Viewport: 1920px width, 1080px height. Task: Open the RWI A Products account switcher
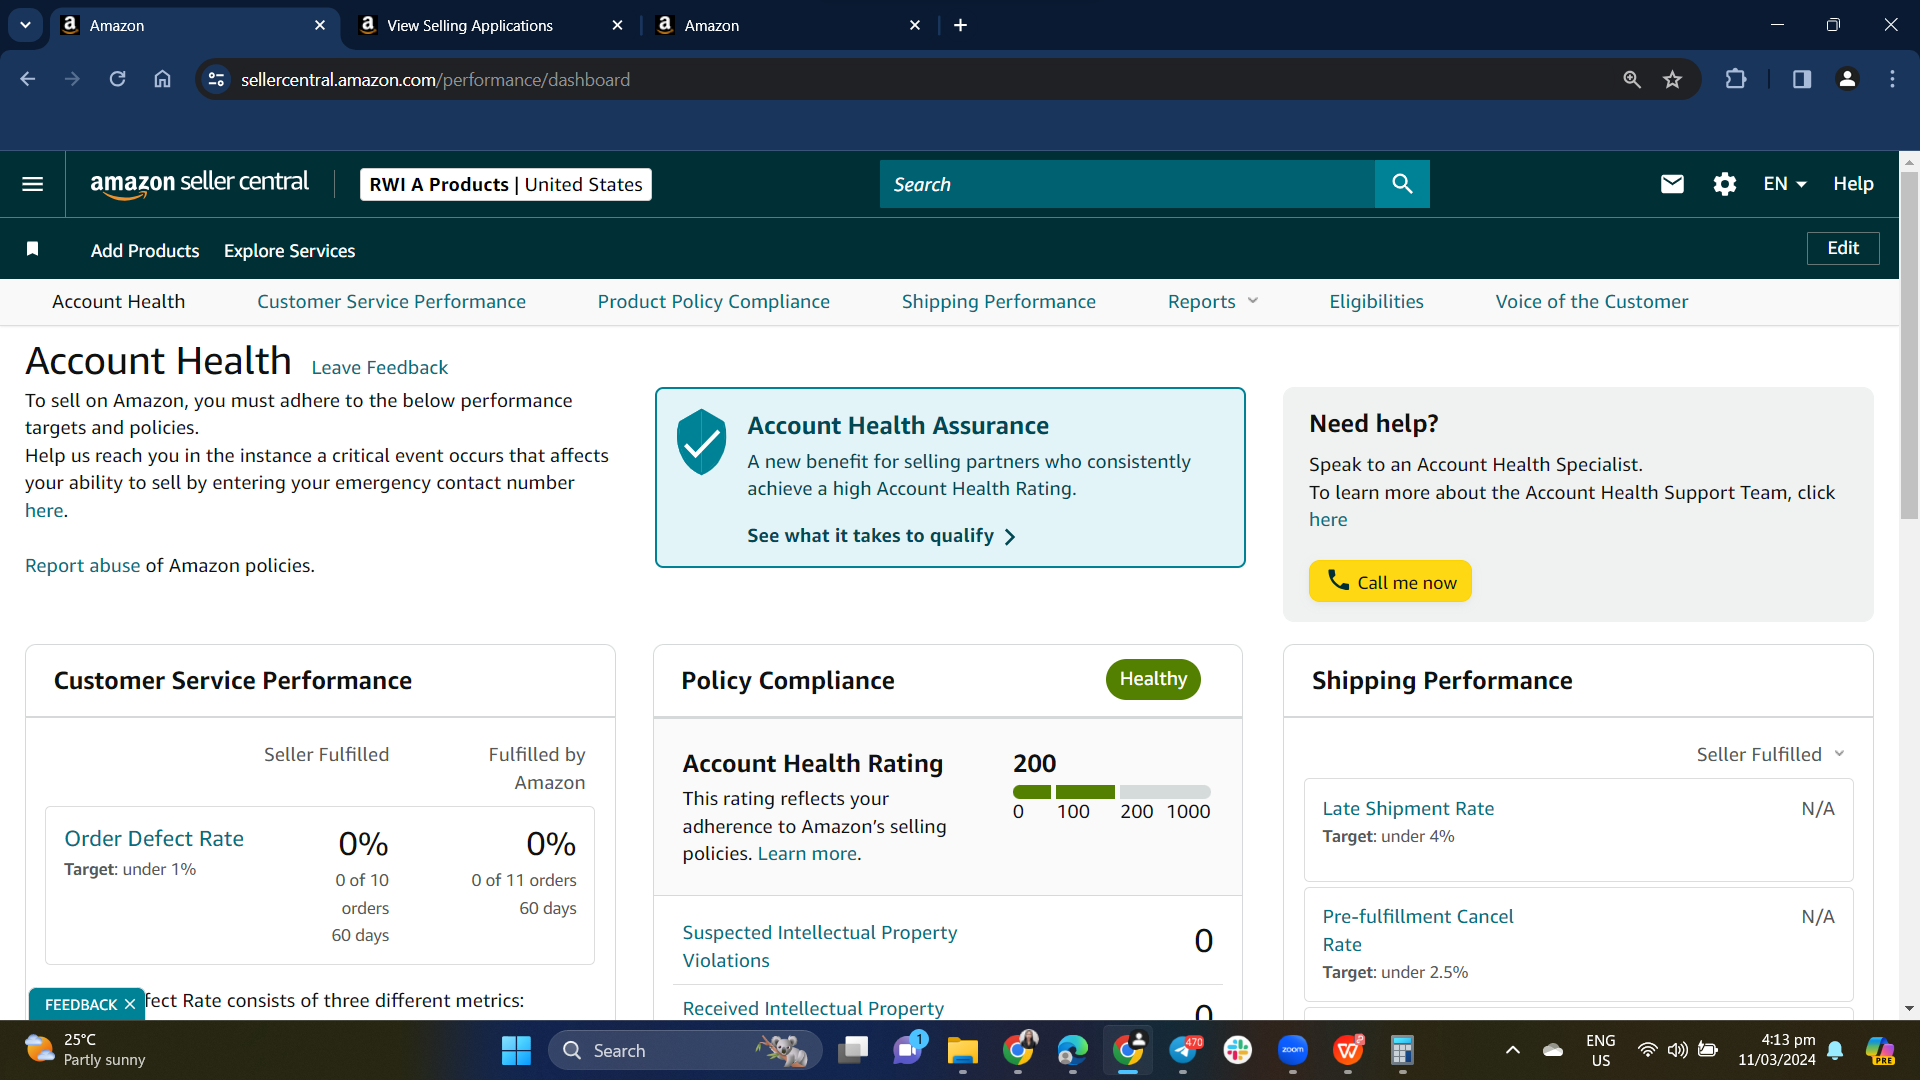(506, 184)
